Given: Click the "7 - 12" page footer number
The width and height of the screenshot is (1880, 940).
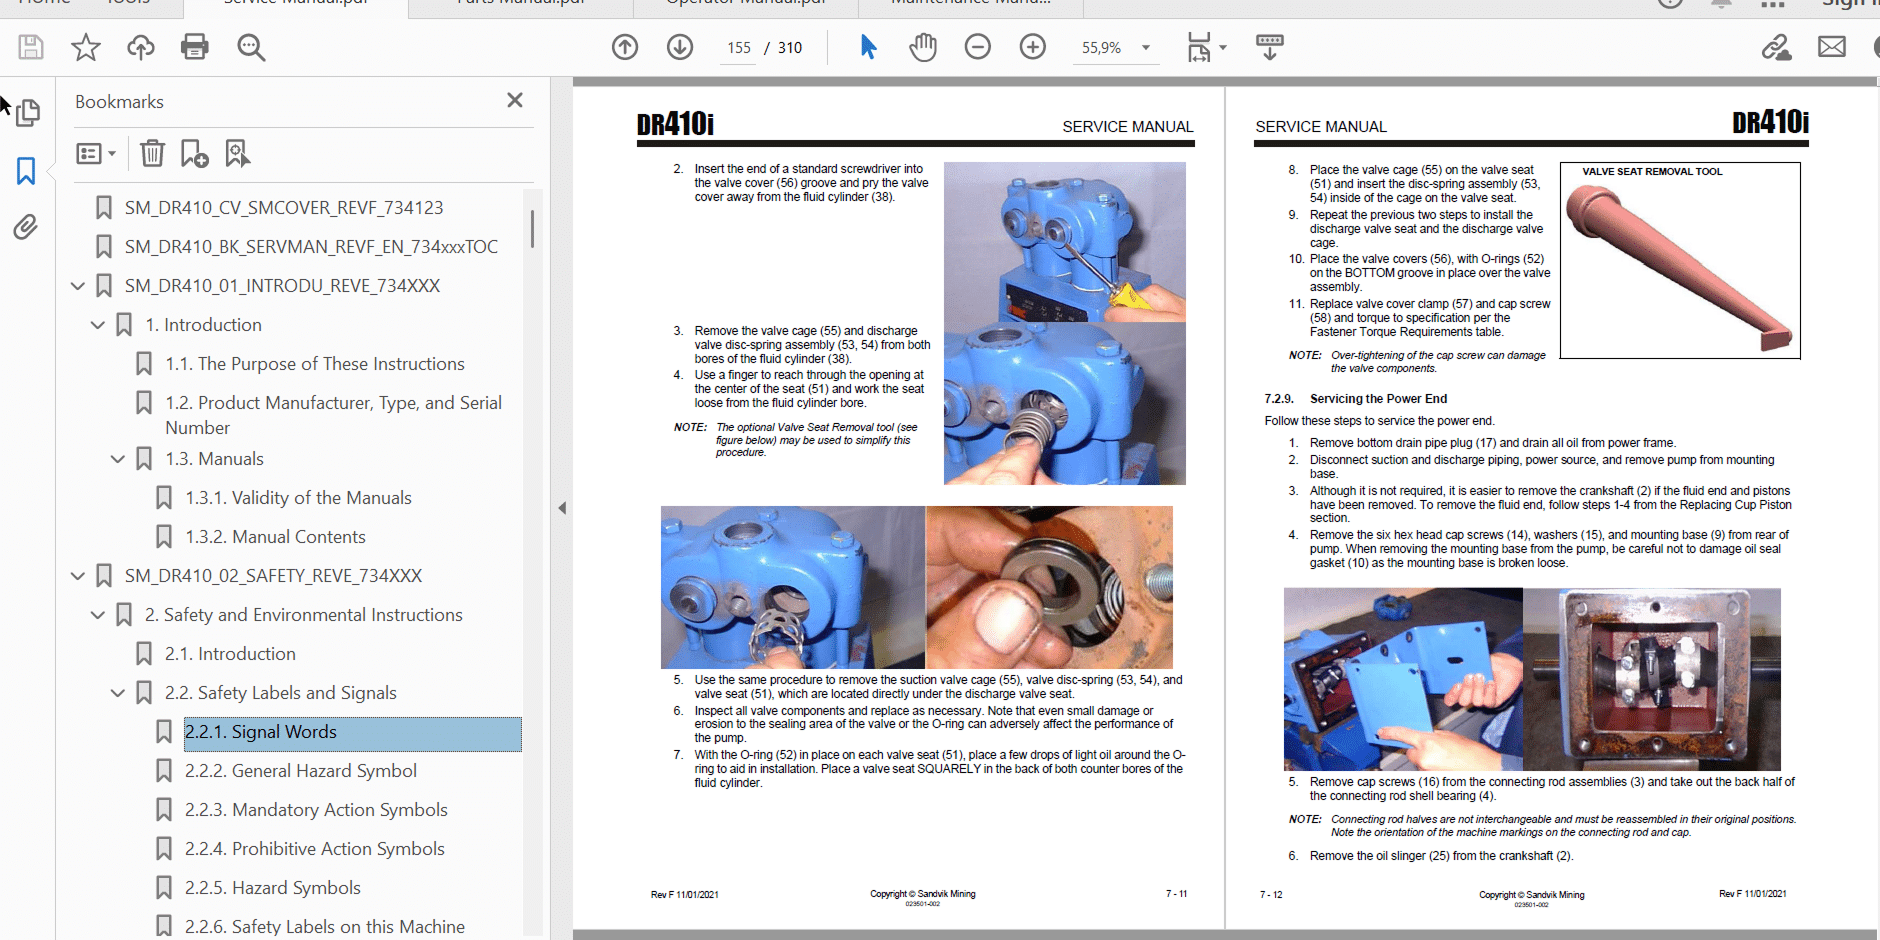Looking at the screenshot, I should (x=1271, y=895).
